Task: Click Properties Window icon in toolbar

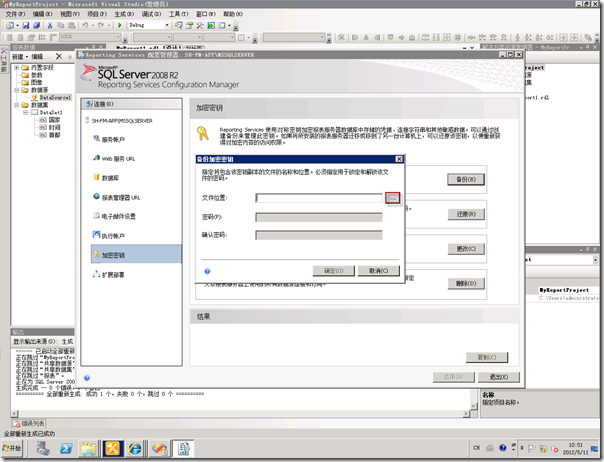Action: click(x=189, y=25)
